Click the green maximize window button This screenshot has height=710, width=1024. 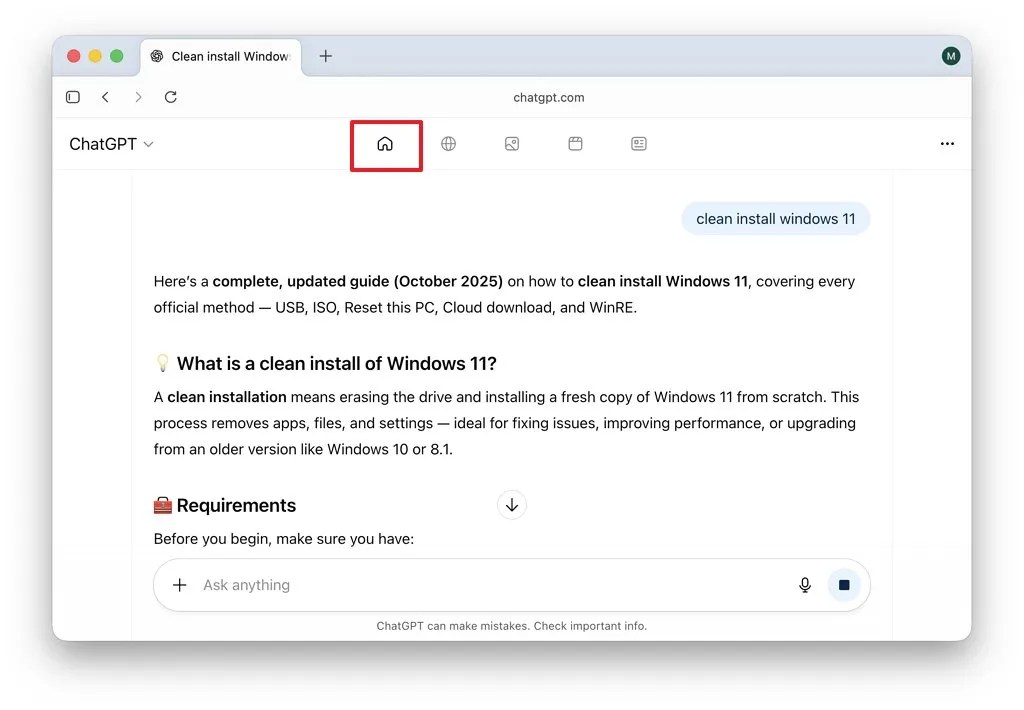(x=117, y=56)
